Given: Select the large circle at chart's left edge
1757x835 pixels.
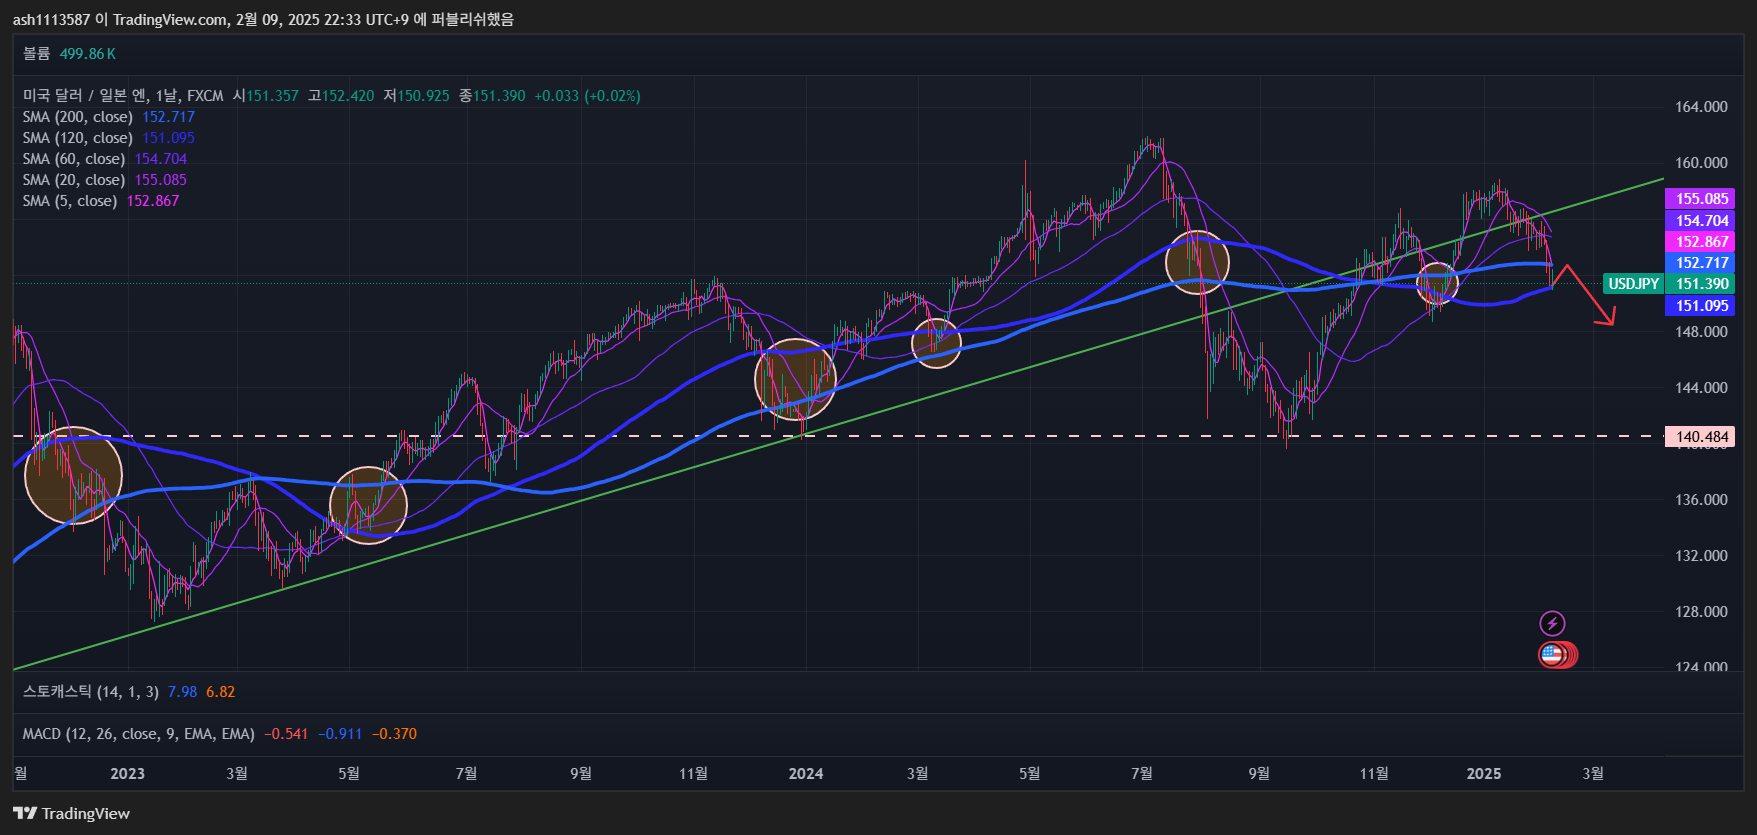Looking at the screenshot, I should pos(73,475).
